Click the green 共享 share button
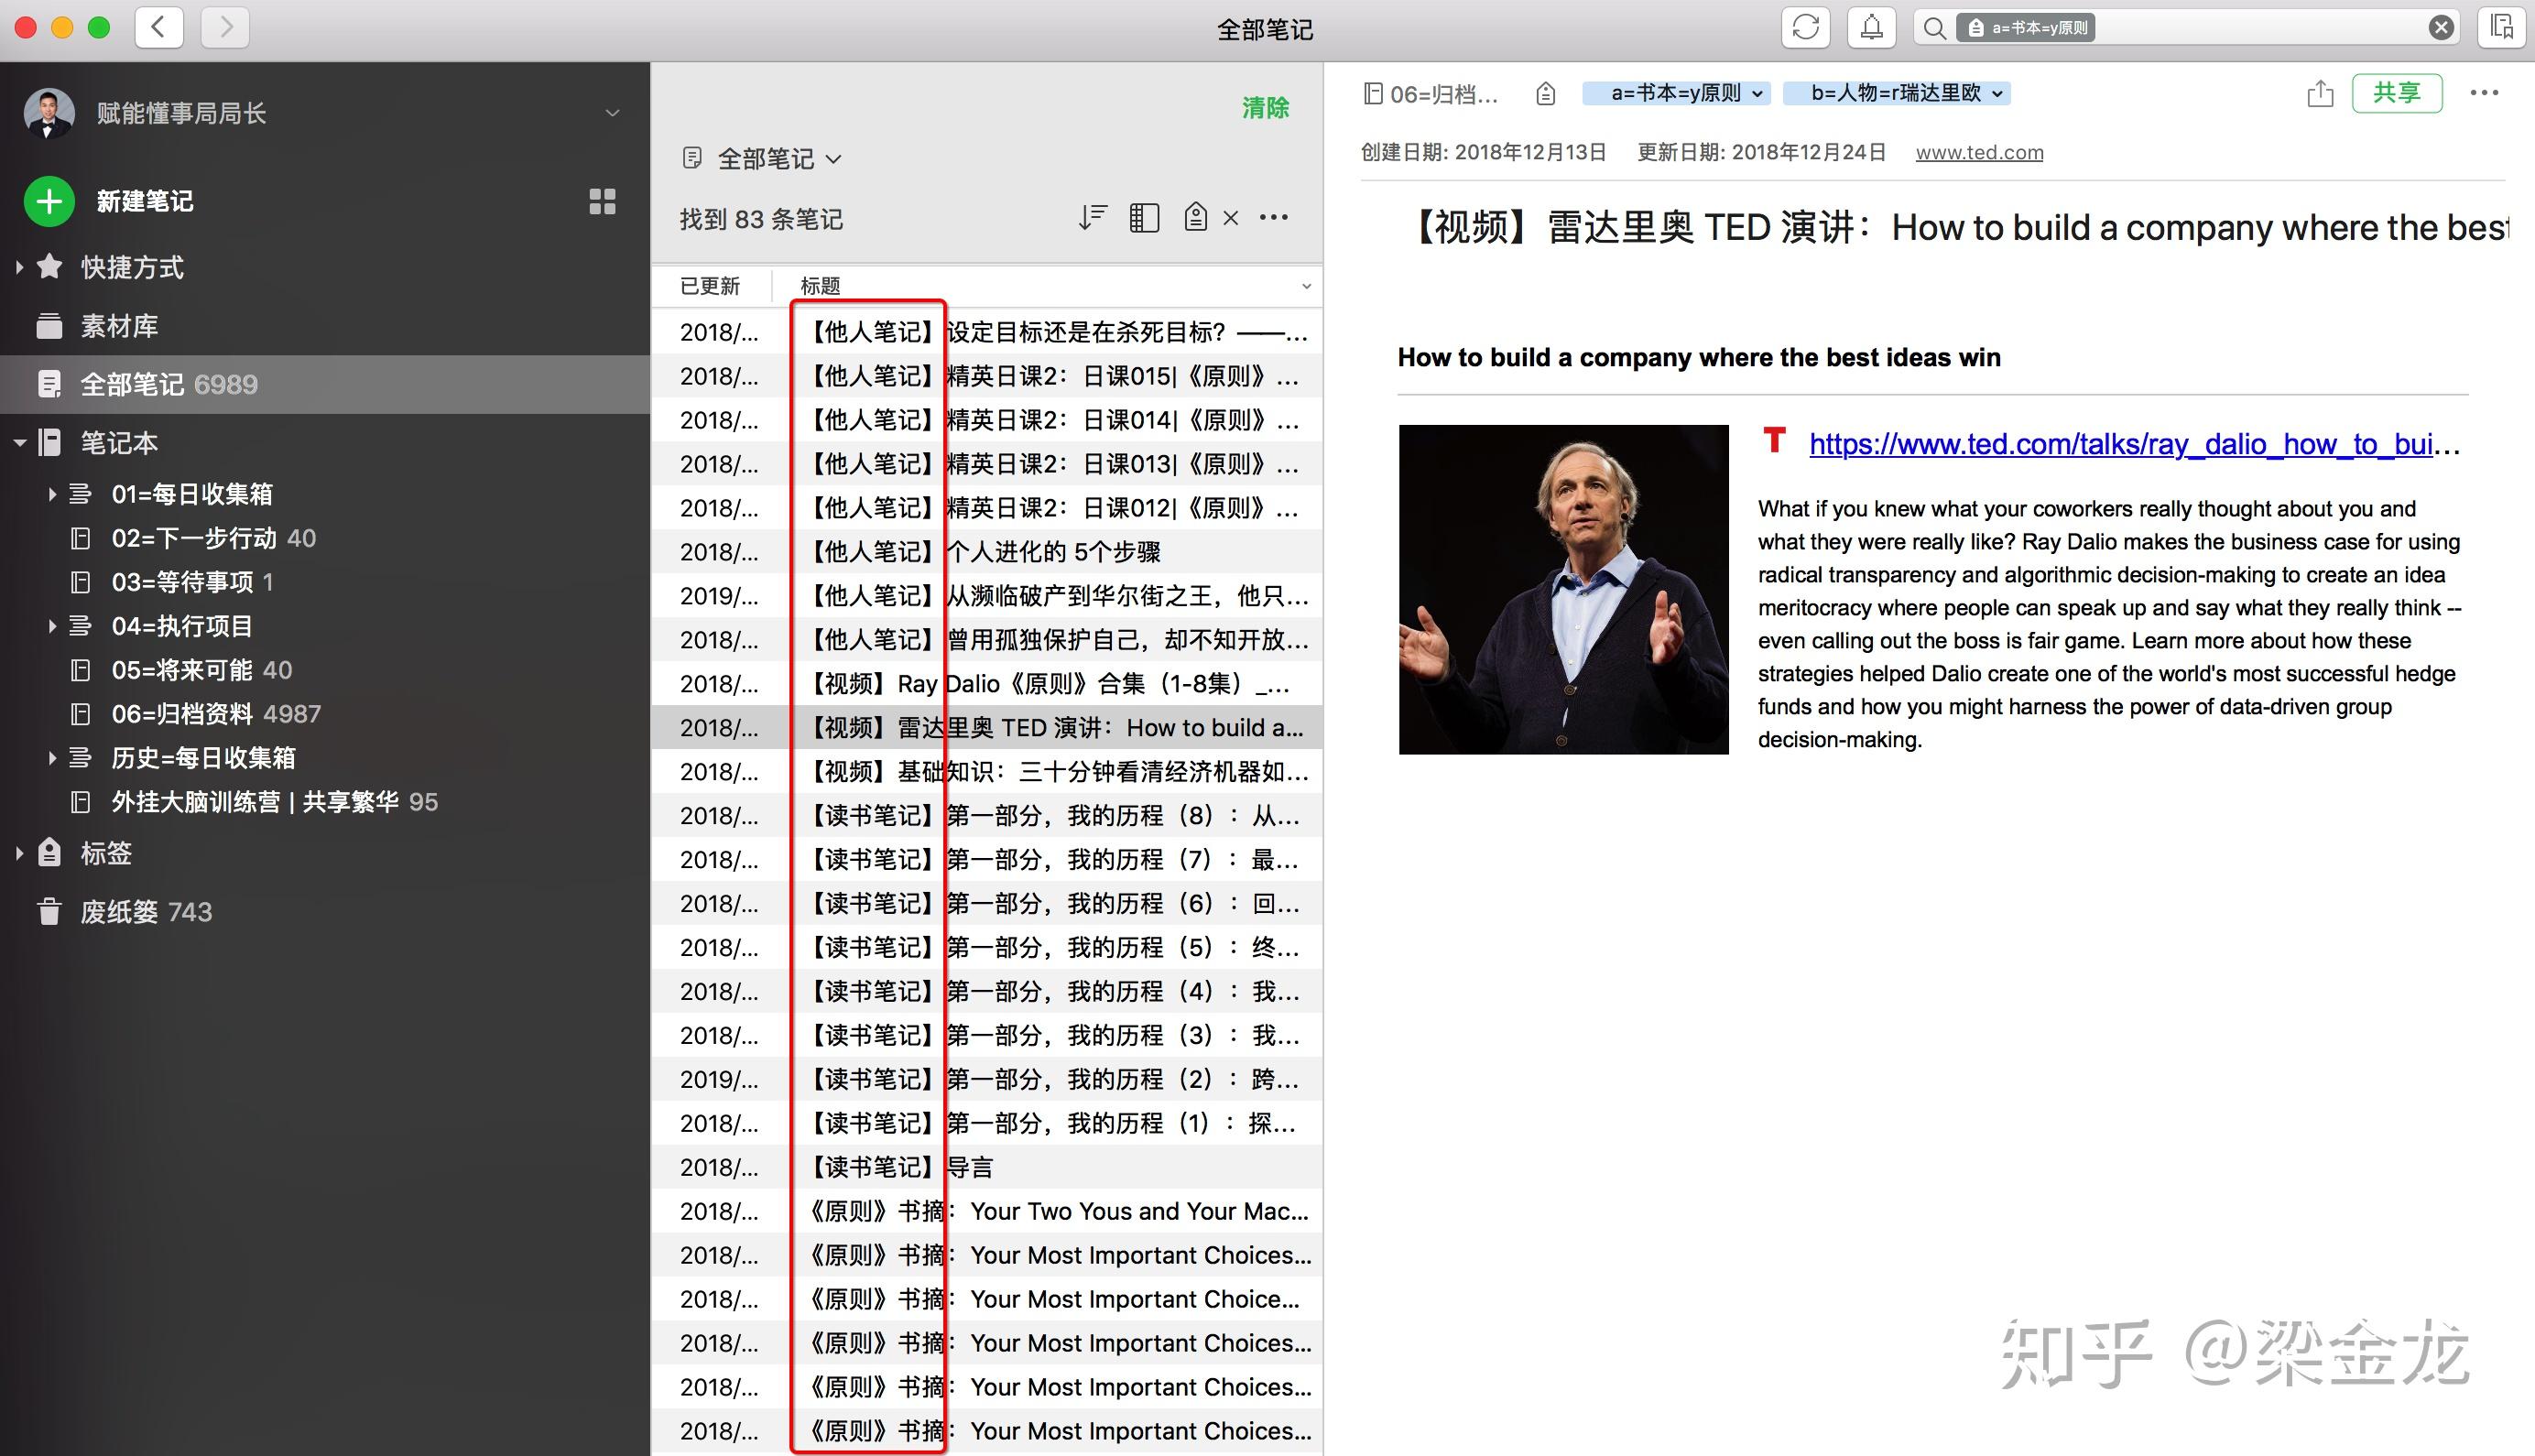The height and width of the screenshot is (1456, 2535). click(2397, 93)
